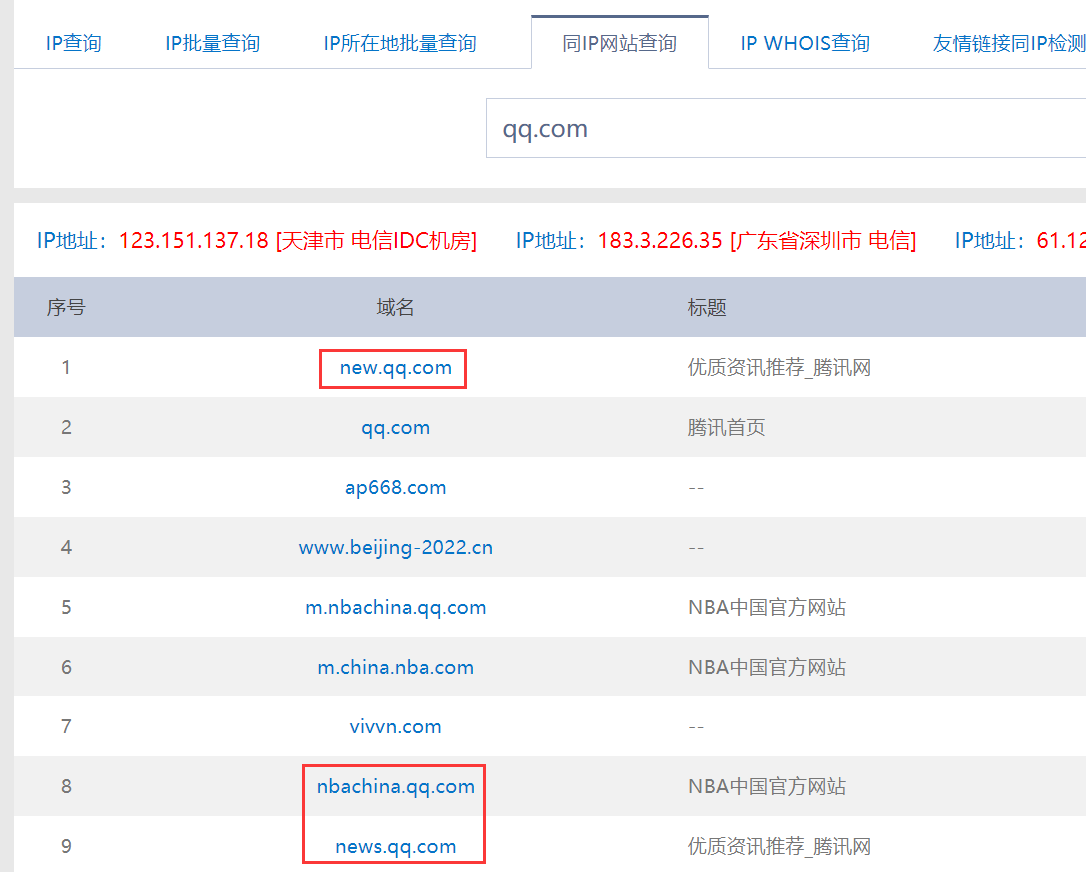
Task: Open www.beijing-2022.cn link
Action: click(x=395, y=548)
